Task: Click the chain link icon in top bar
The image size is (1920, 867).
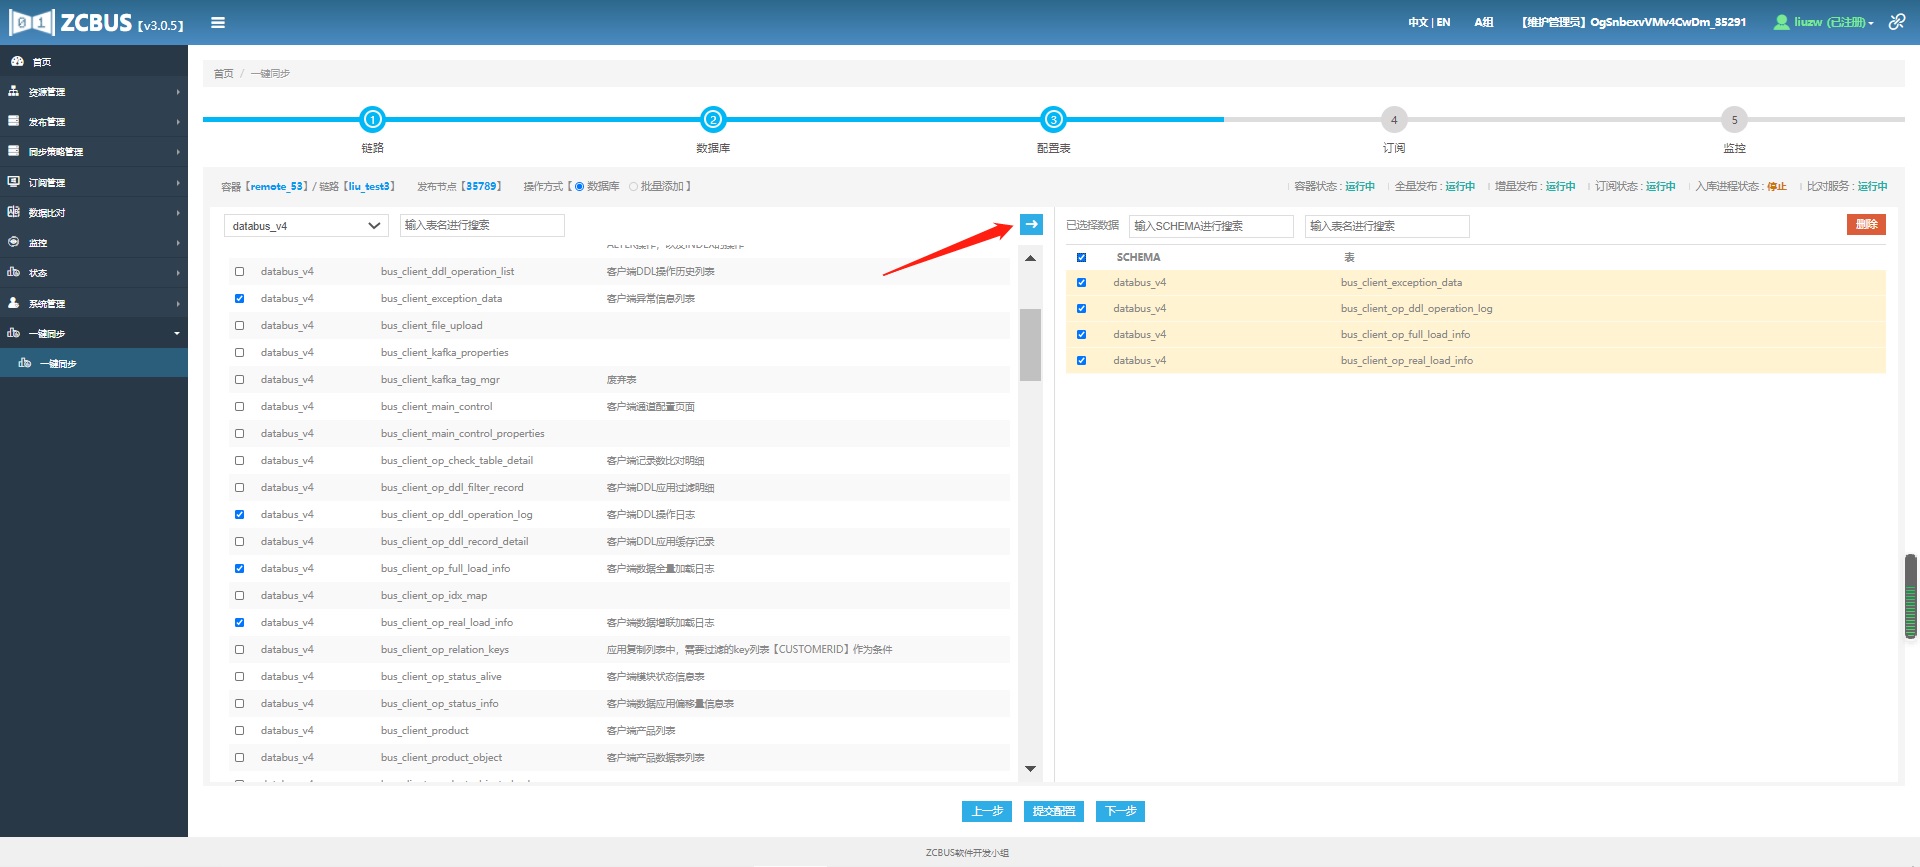Action: point(1896,22)
